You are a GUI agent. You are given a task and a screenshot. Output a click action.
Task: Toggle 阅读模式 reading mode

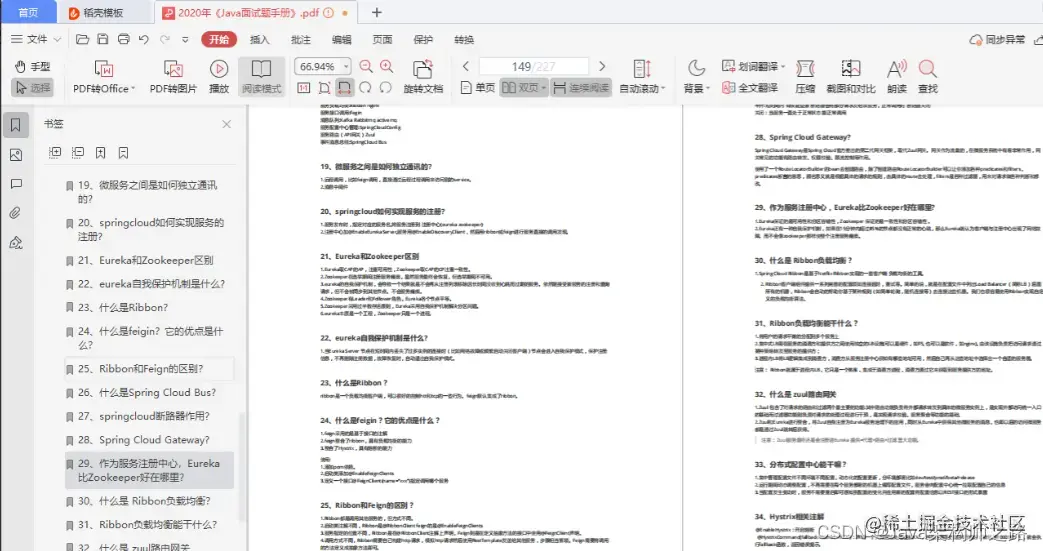(x=261, y=77)
